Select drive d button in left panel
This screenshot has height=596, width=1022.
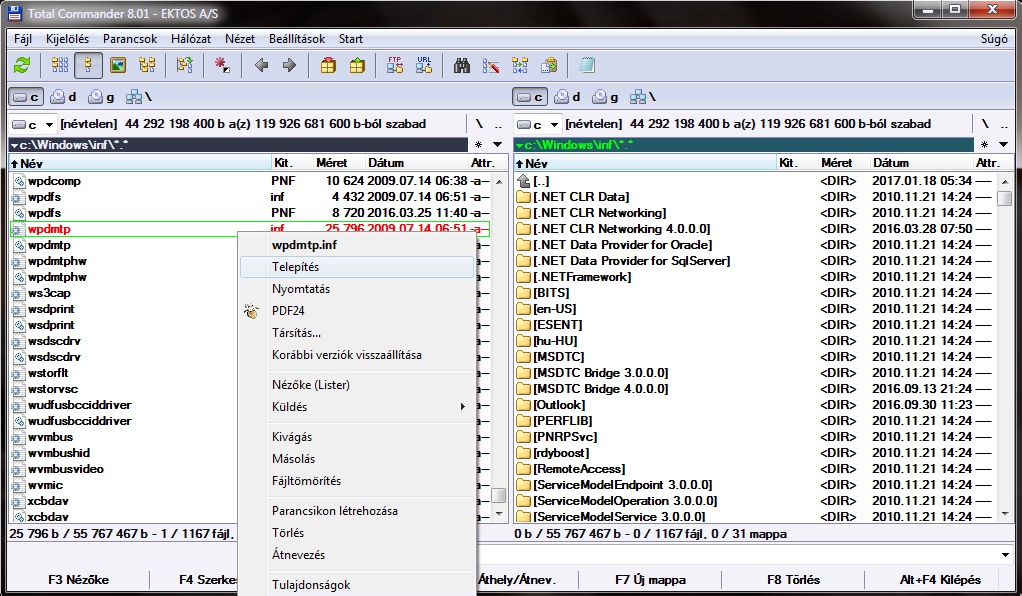point(64,97)
